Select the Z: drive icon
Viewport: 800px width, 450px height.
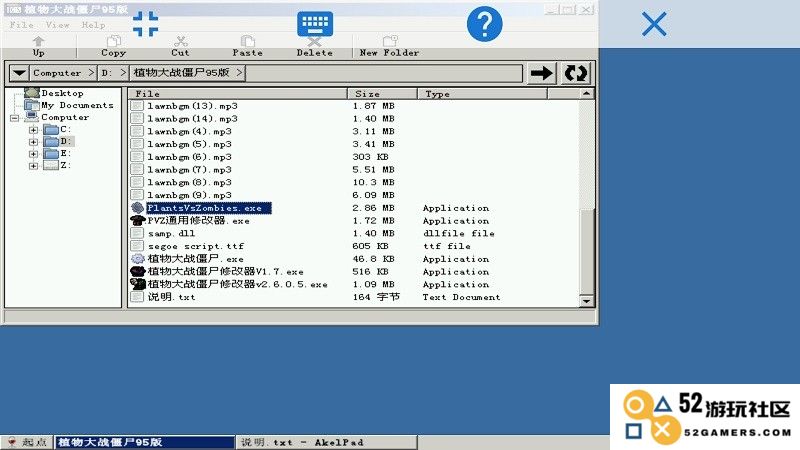[51, 165]
